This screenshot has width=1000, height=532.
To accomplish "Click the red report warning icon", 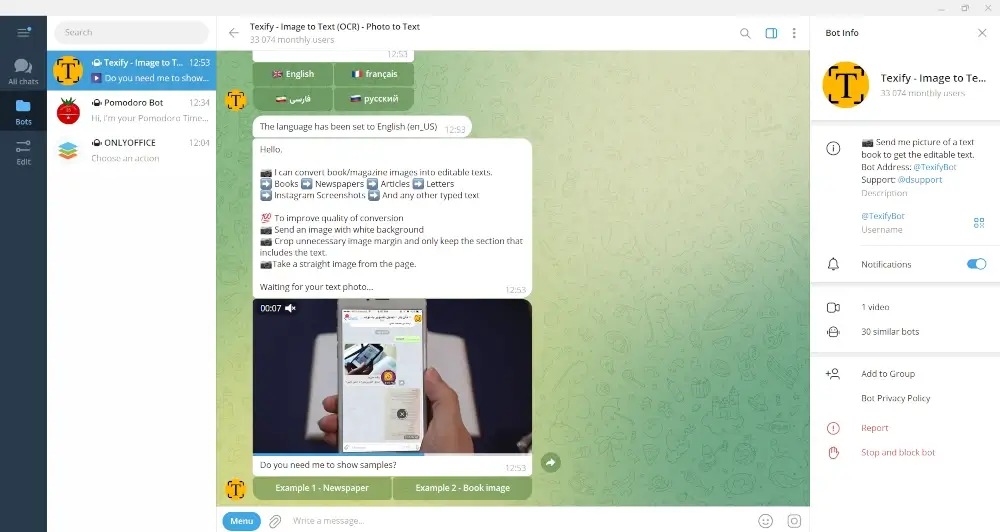I will click(833, 428).
